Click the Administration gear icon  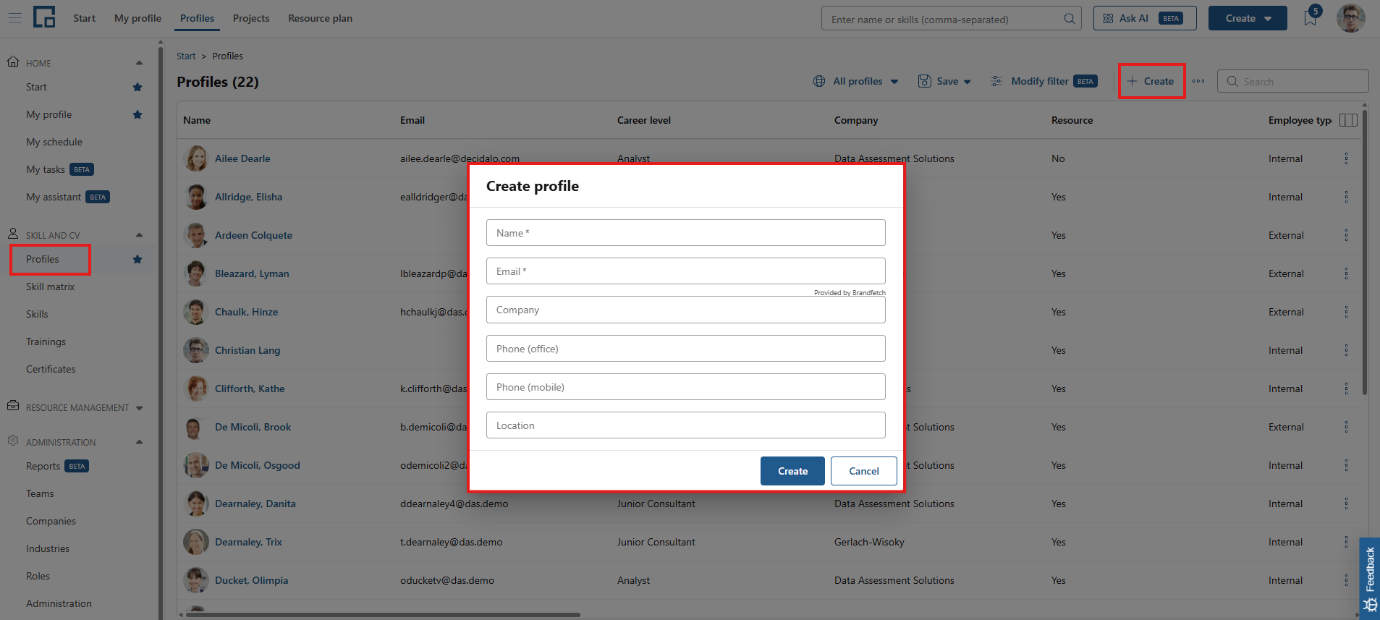click(13, 441)
